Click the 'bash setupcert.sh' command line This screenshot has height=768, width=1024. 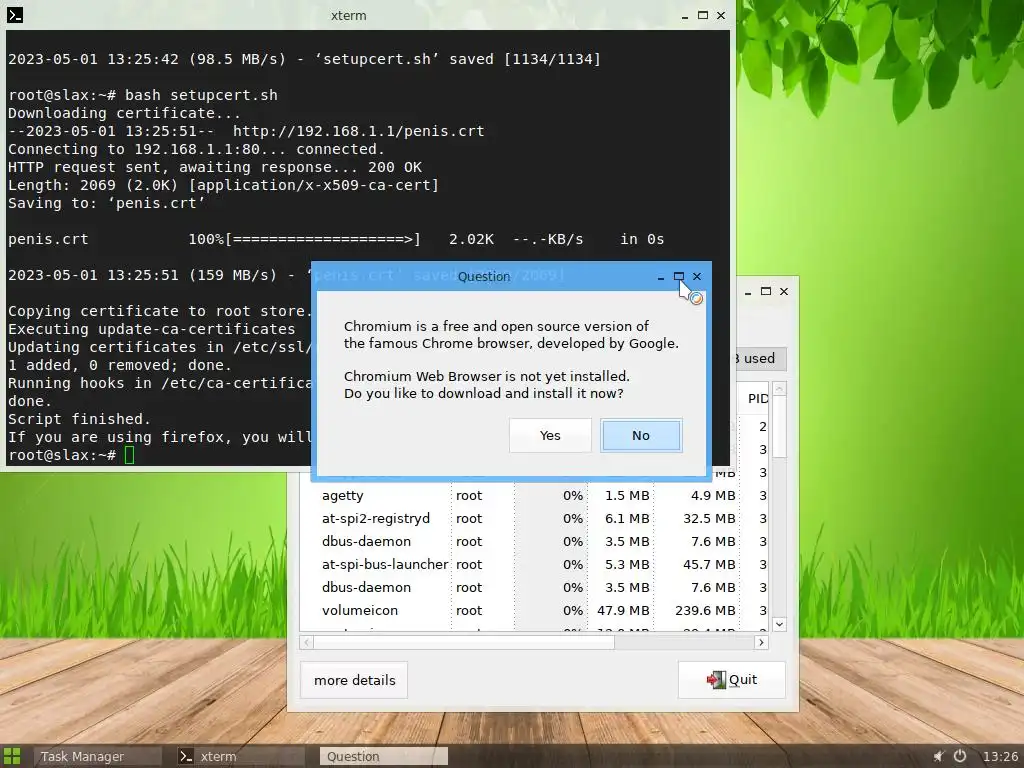(x=201, y=95)
